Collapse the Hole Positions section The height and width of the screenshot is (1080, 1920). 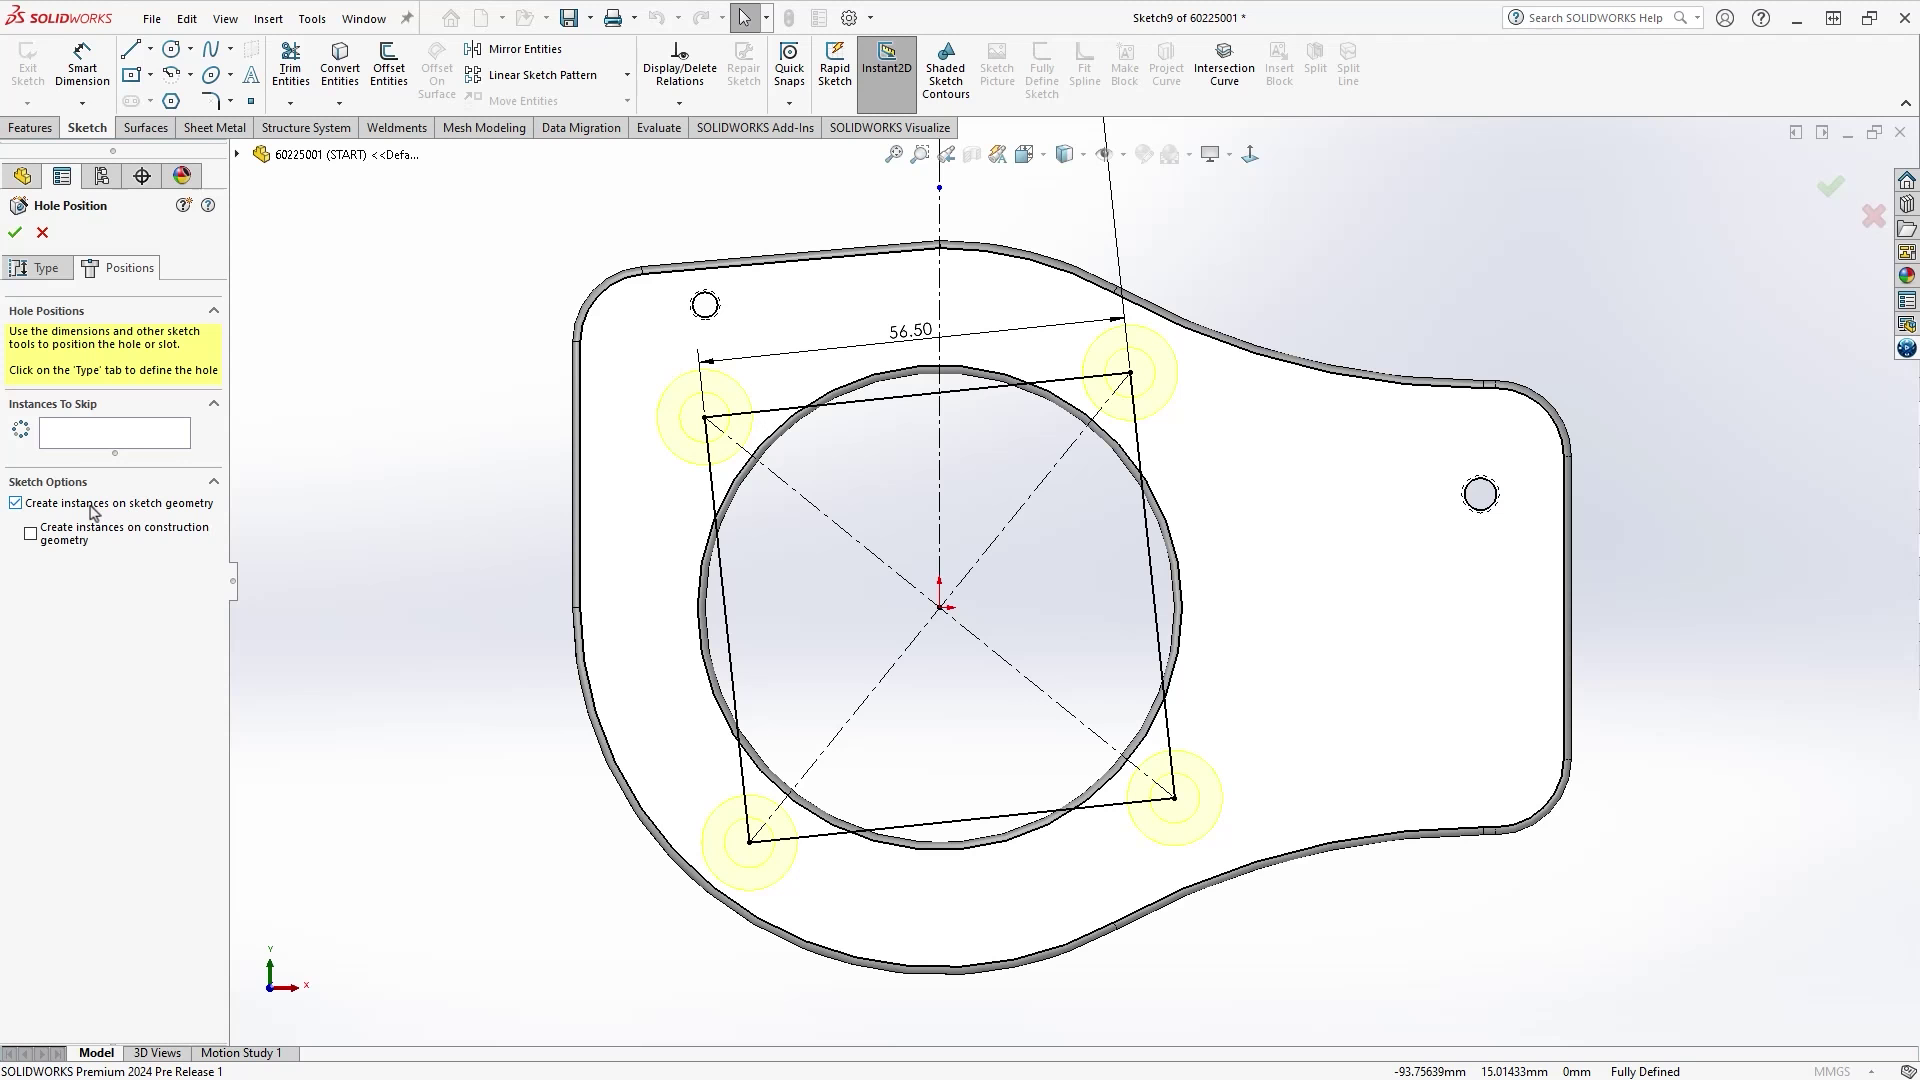(x=213, y=311)
